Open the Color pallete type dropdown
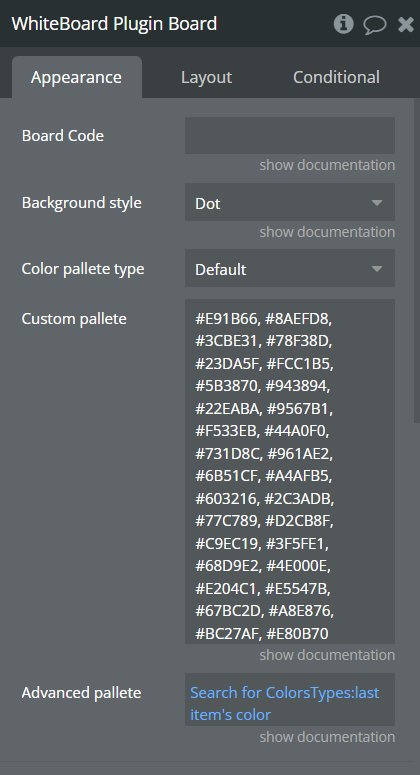Screen dimensions: 420x775 tap(290, 268)
